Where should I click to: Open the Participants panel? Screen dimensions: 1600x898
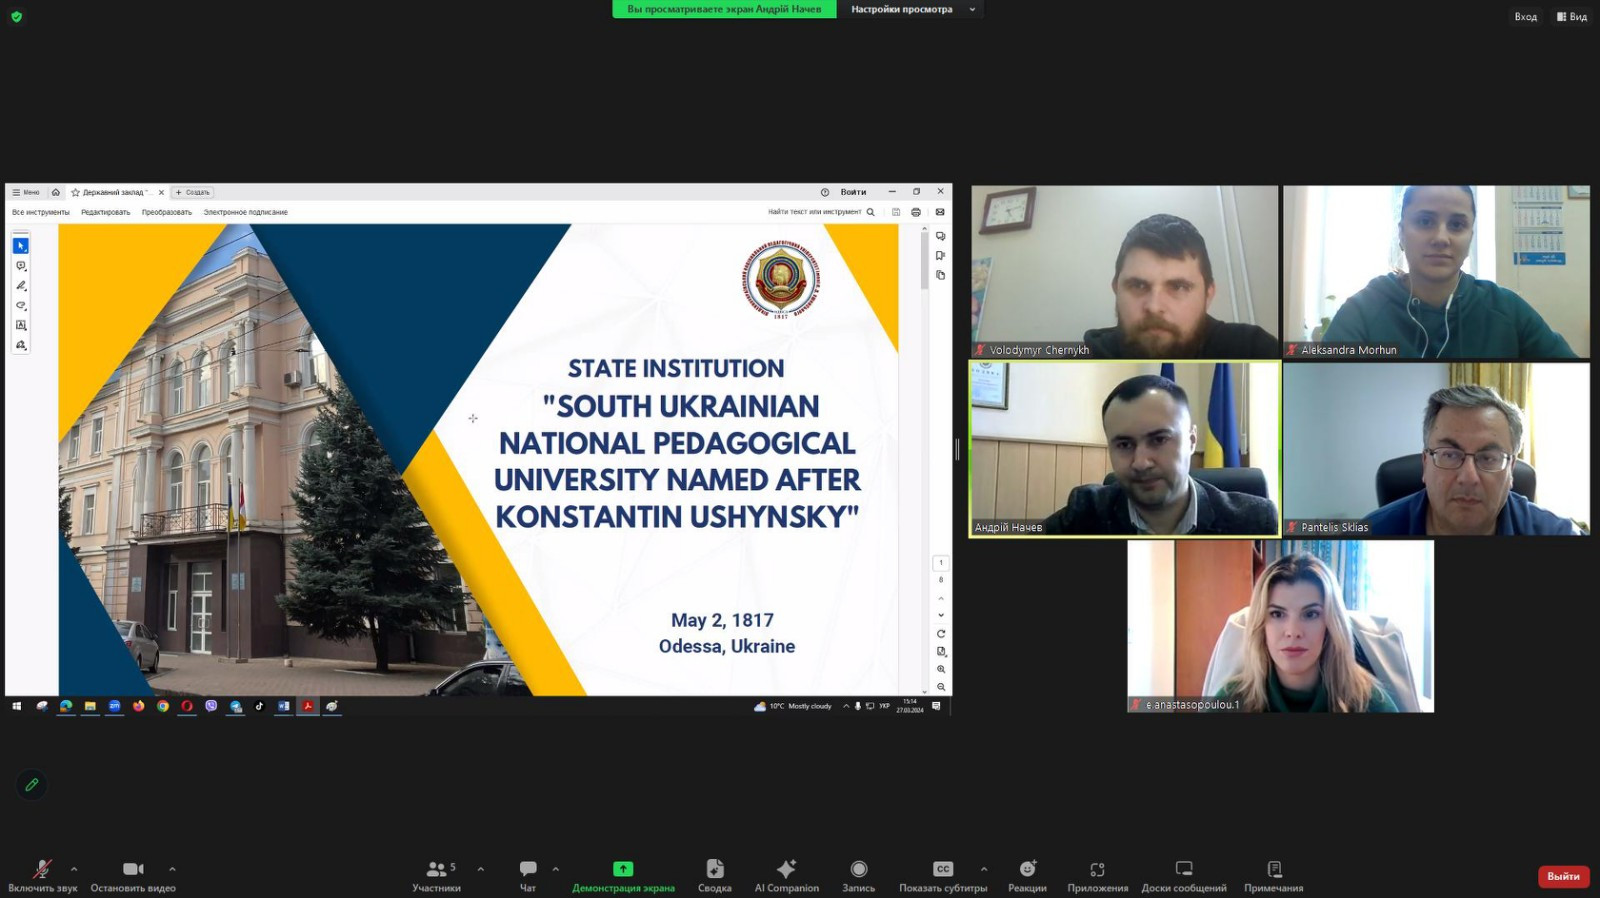(436, 875)
